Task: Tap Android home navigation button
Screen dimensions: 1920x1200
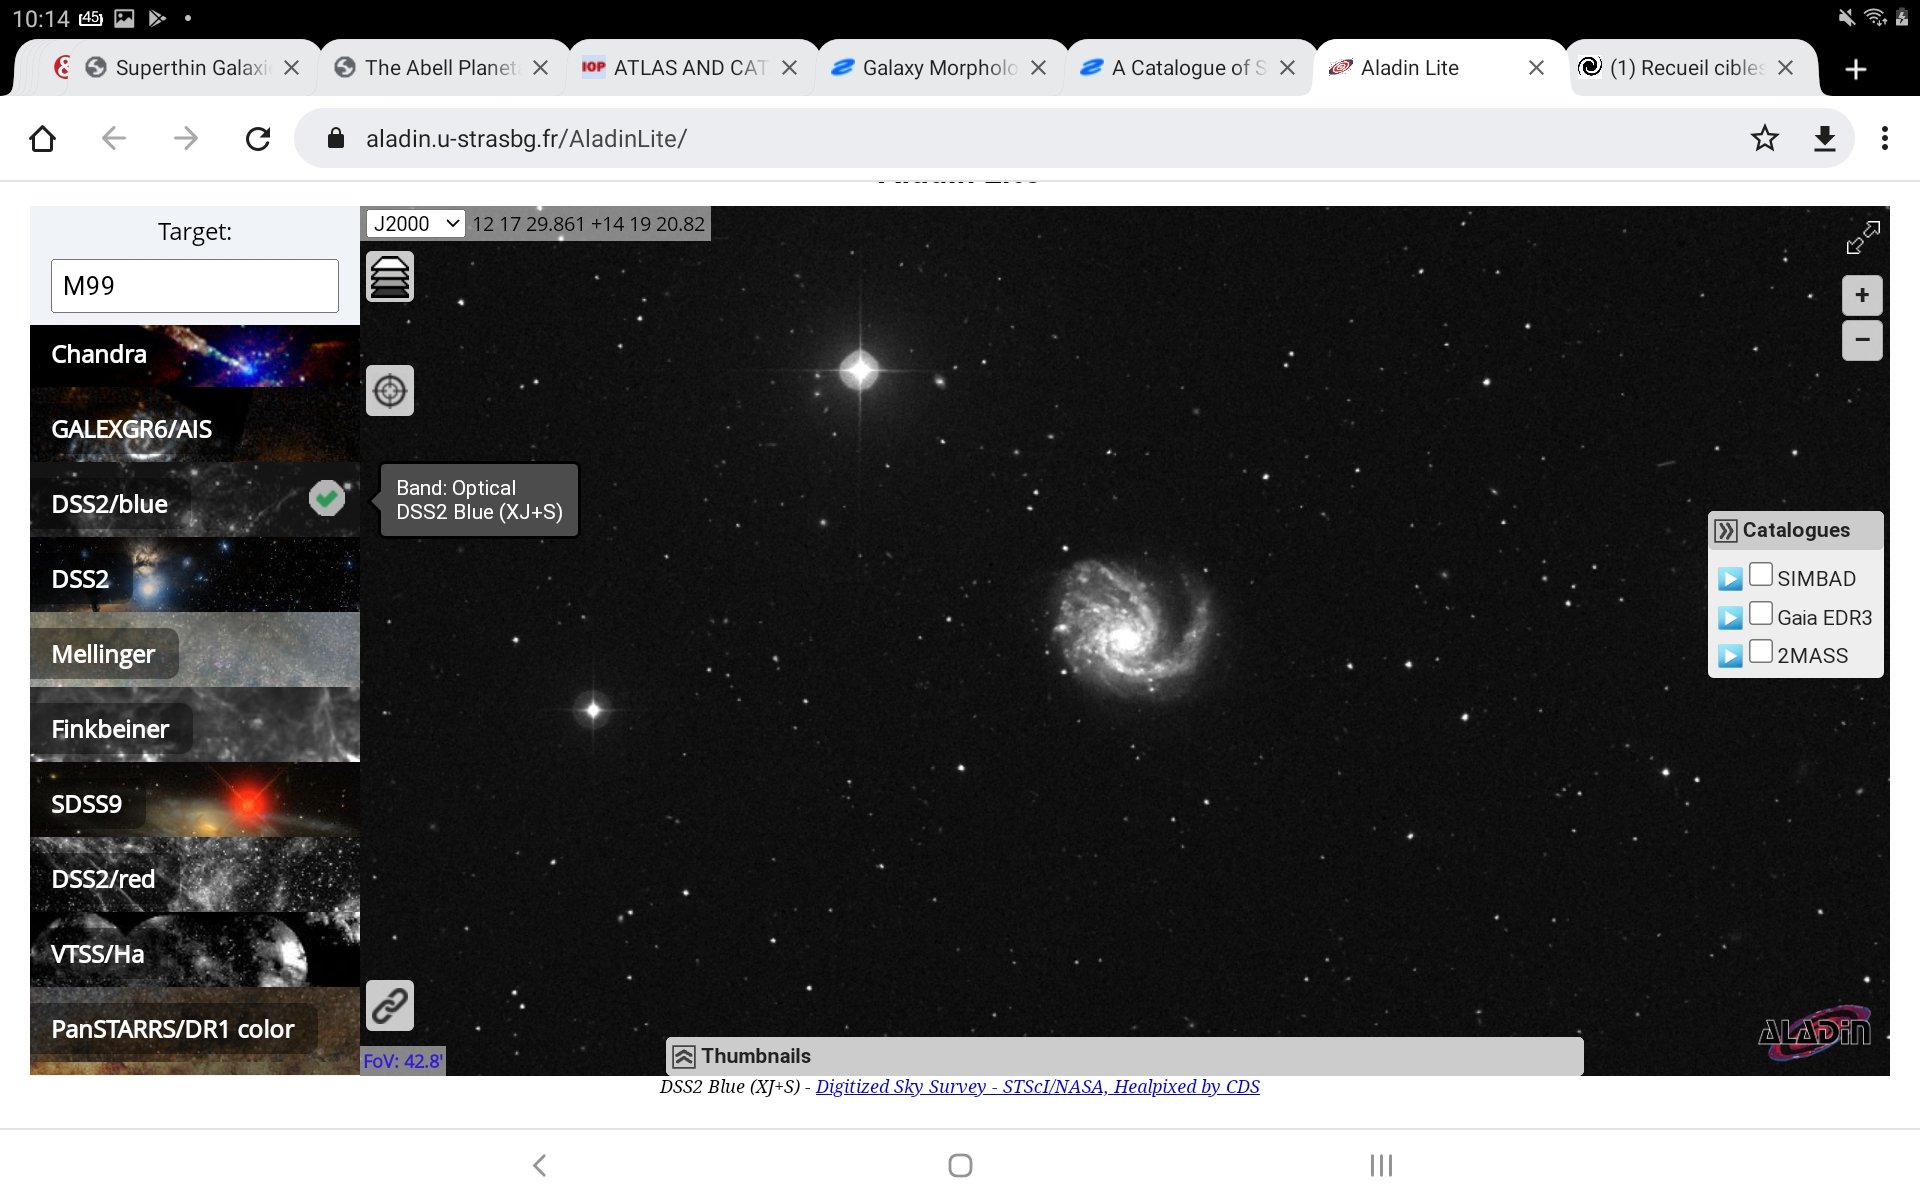Action: 960,1165
